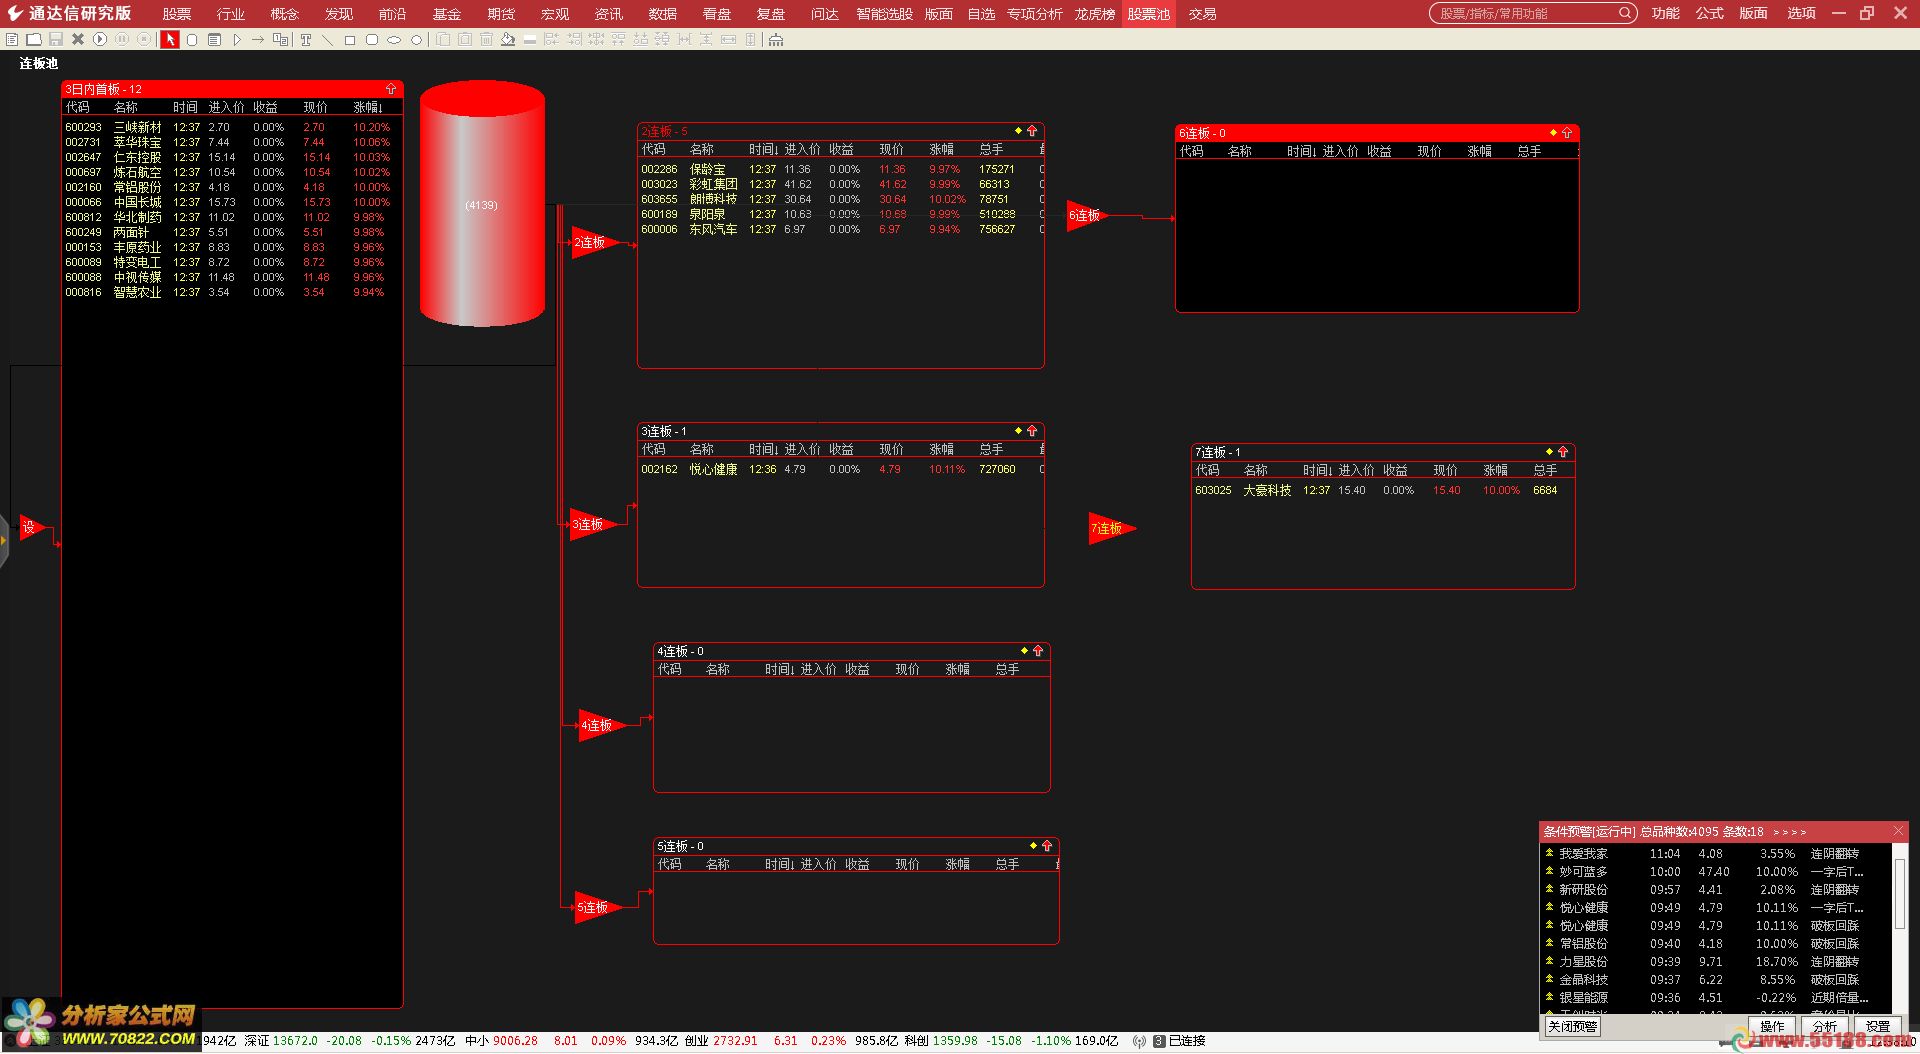Viewport: 1920px width, 1054px height.
Task: Open the 功能 menu at top right
Action: [1665, 13]
